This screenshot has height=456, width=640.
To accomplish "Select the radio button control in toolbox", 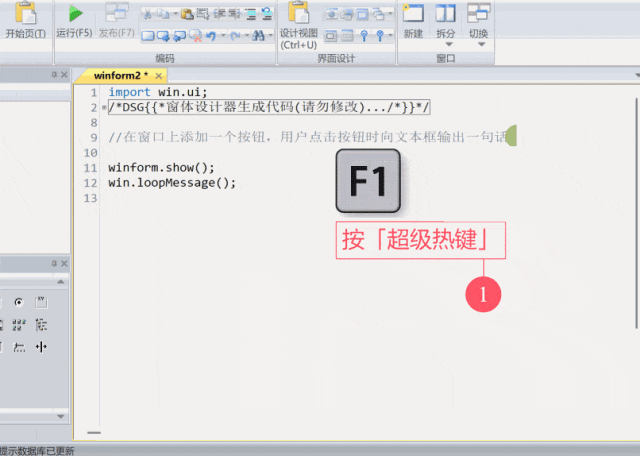I will 19,302.
